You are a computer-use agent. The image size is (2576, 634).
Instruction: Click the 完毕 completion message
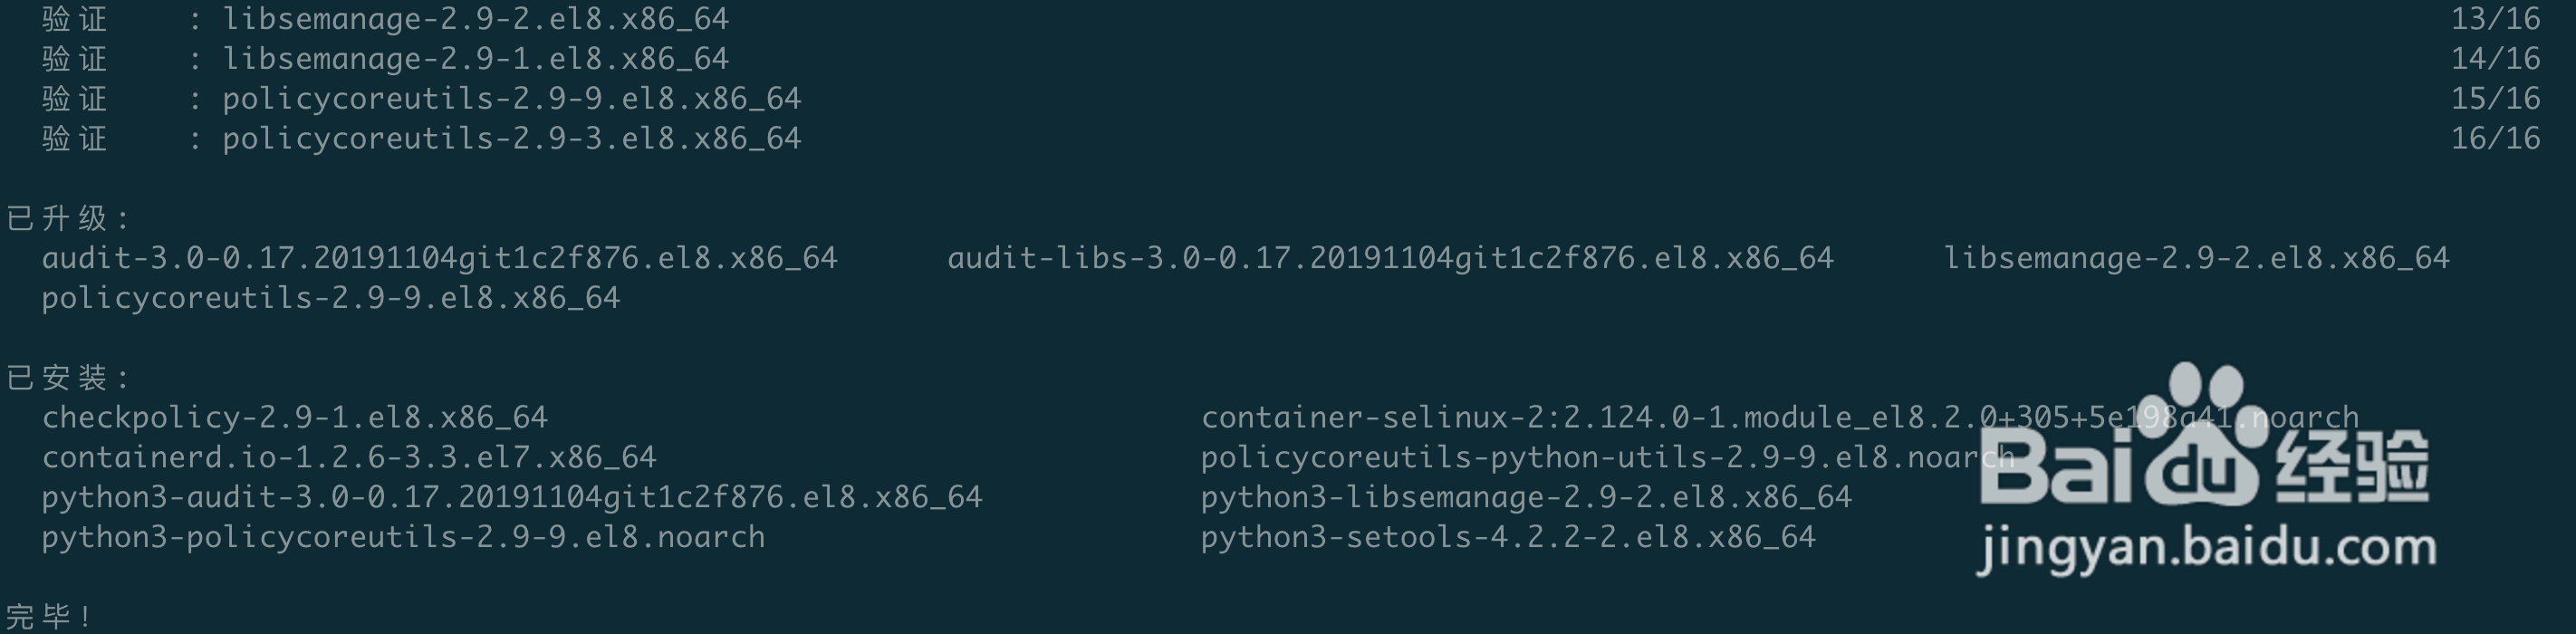[50, 616]
